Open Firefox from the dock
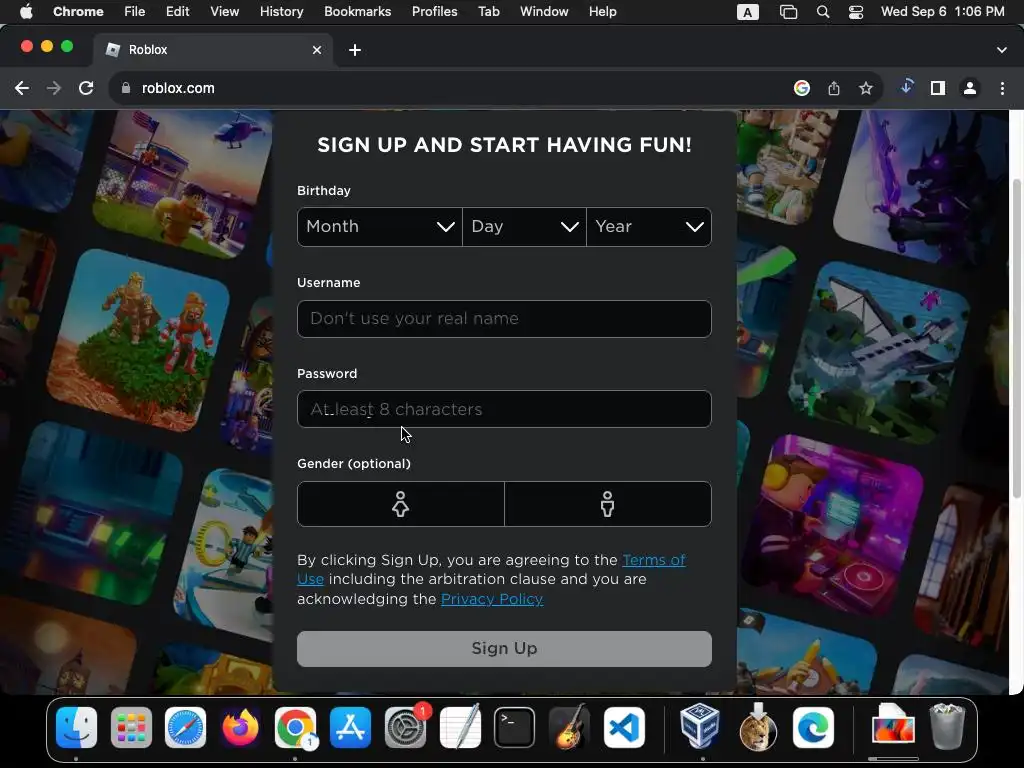Image resolution: width=1024 pixels, height=768 pixels. pyautogui.click(x=240, y=727)
